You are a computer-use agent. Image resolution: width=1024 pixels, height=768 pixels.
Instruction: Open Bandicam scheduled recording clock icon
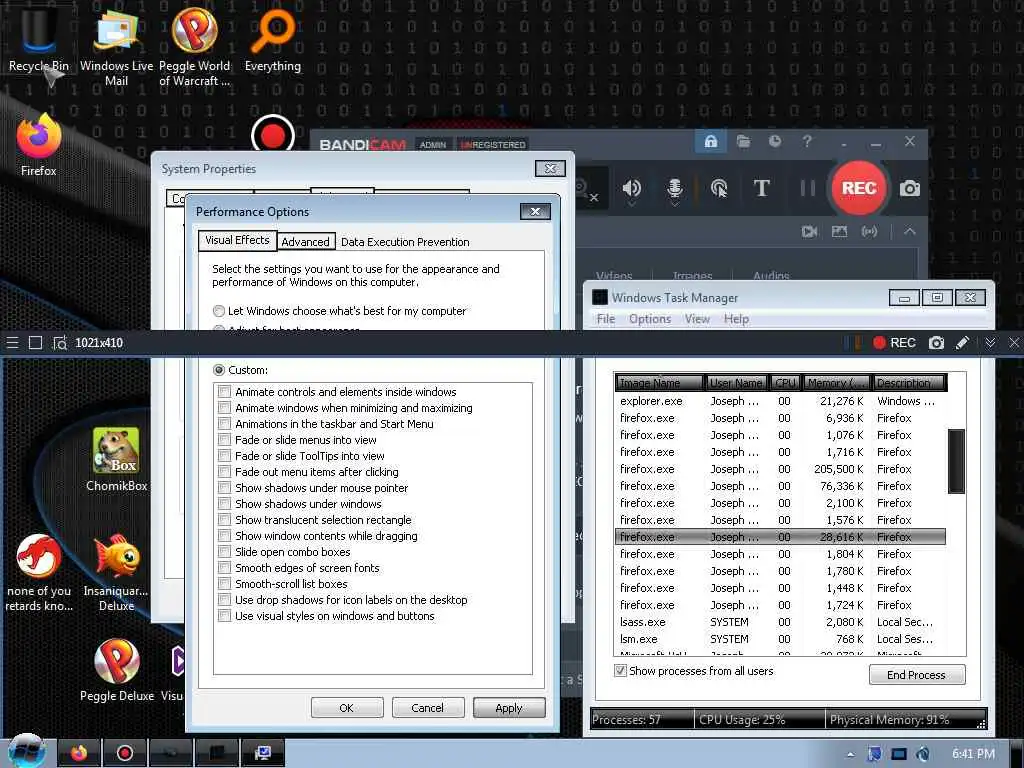(x=775, y=141)
